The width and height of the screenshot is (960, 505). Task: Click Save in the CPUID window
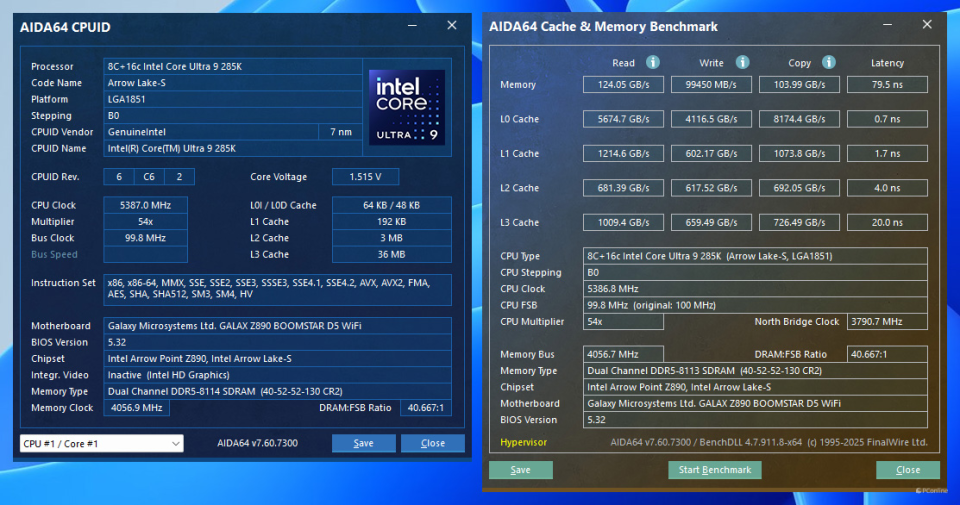pos(364,443)
